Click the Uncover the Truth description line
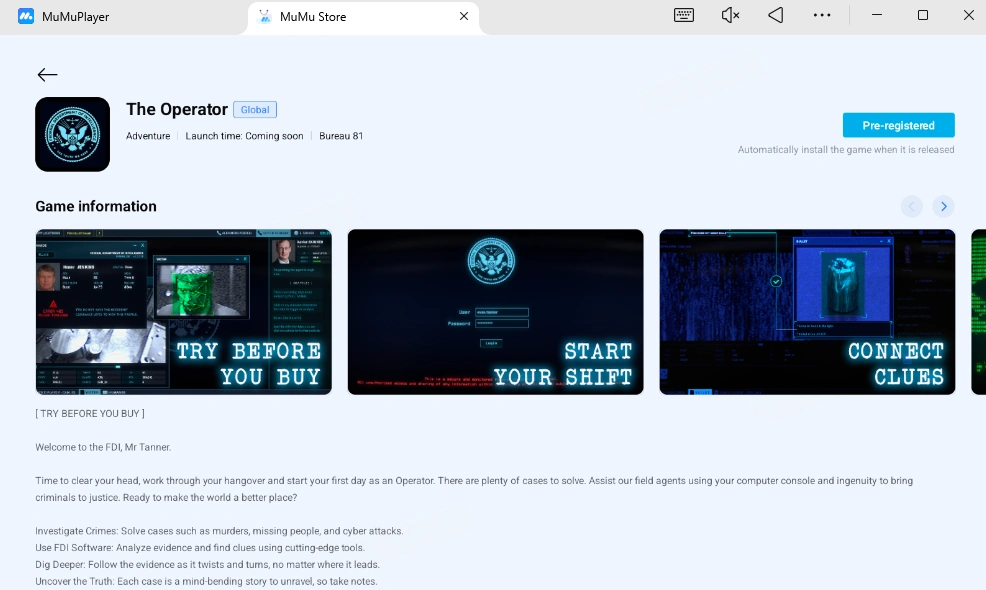The width and height of the screenshot is (986, 590). (x=206, y=581)
